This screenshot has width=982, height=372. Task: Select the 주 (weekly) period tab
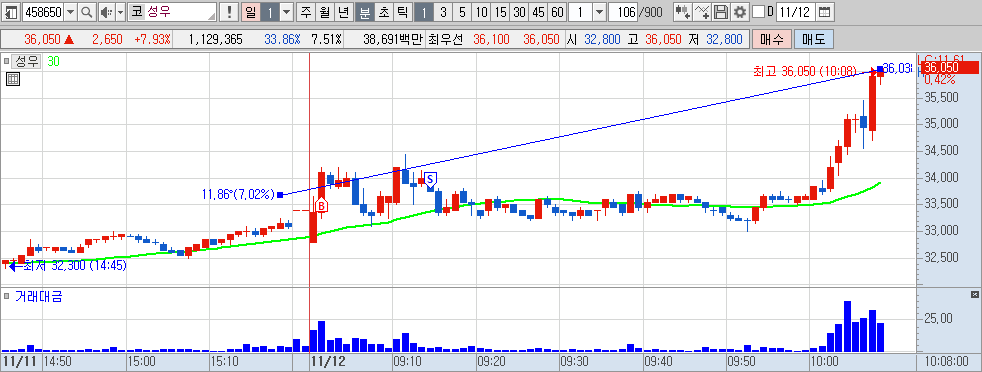pyautogui.click(x=306, y=12)
